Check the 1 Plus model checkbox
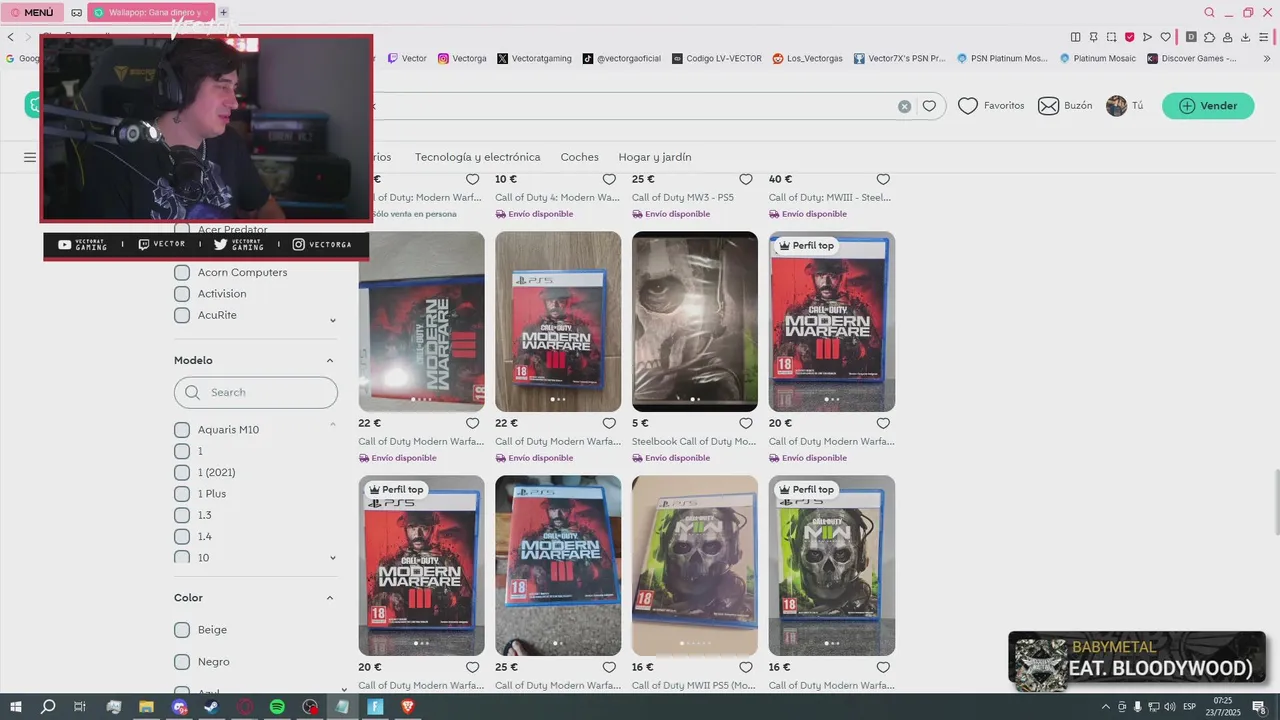 click(182, 494)
